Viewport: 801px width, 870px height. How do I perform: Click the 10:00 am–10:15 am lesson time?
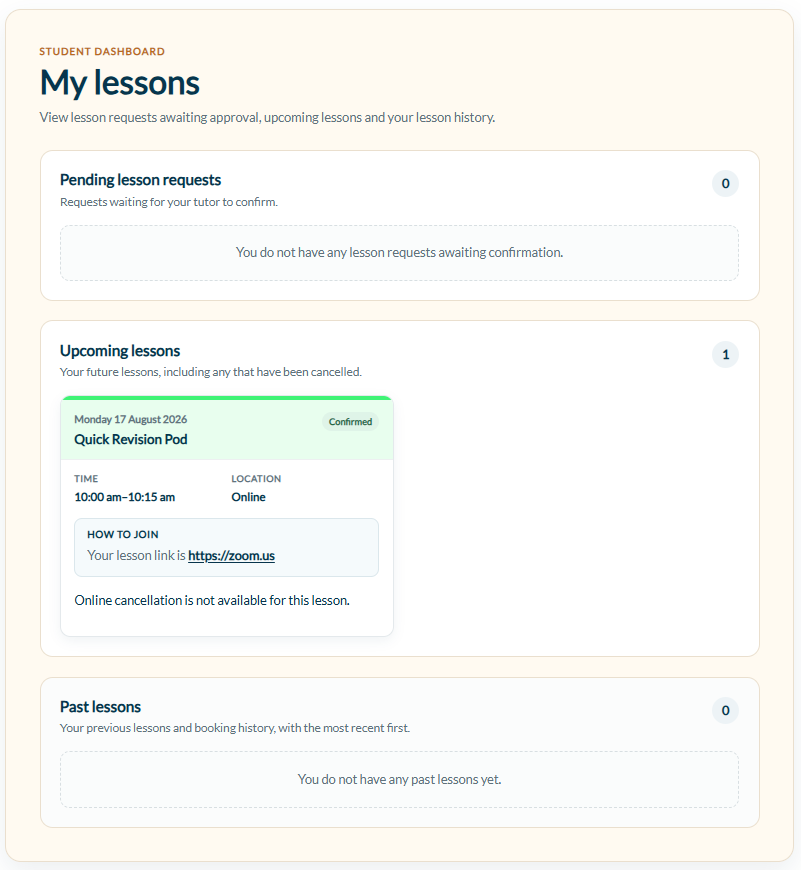coord(125,497)
